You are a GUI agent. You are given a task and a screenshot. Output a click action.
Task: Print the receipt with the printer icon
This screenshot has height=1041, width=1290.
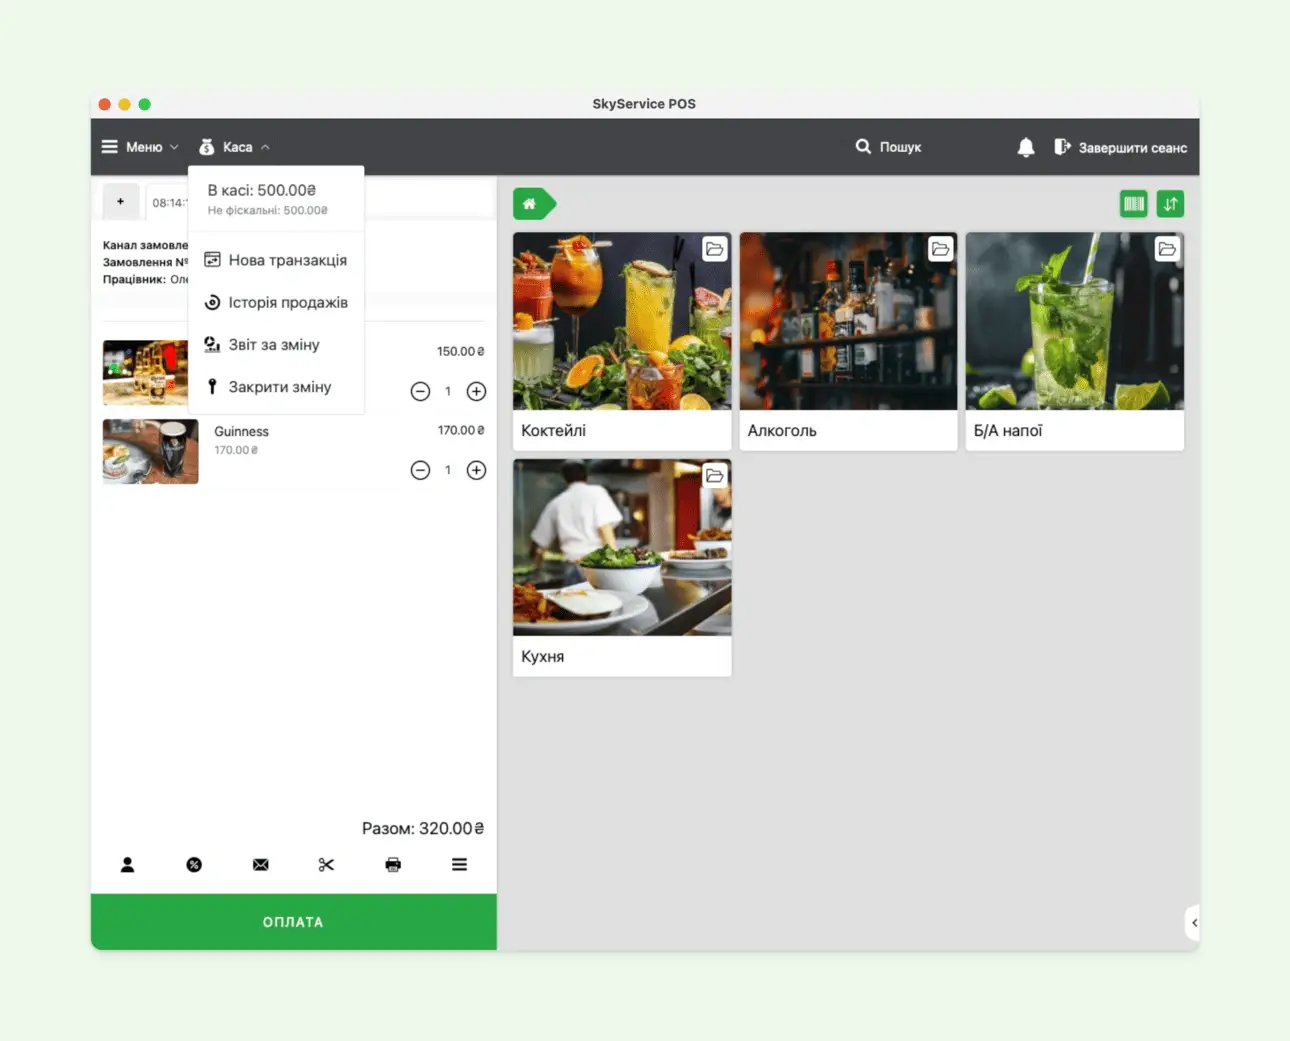(x=393, y=865)
